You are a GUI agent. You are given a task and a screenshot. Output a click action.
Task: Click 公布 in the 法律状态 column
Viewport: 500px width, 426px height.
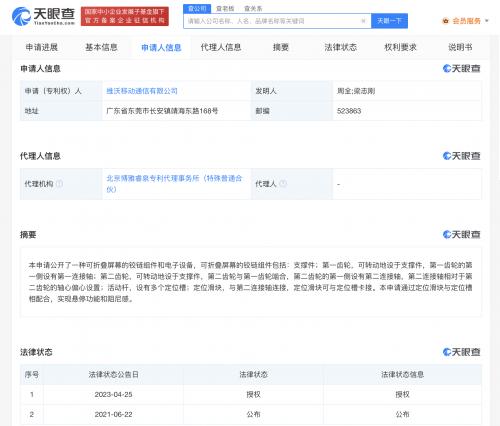click(x=253, y=415)
